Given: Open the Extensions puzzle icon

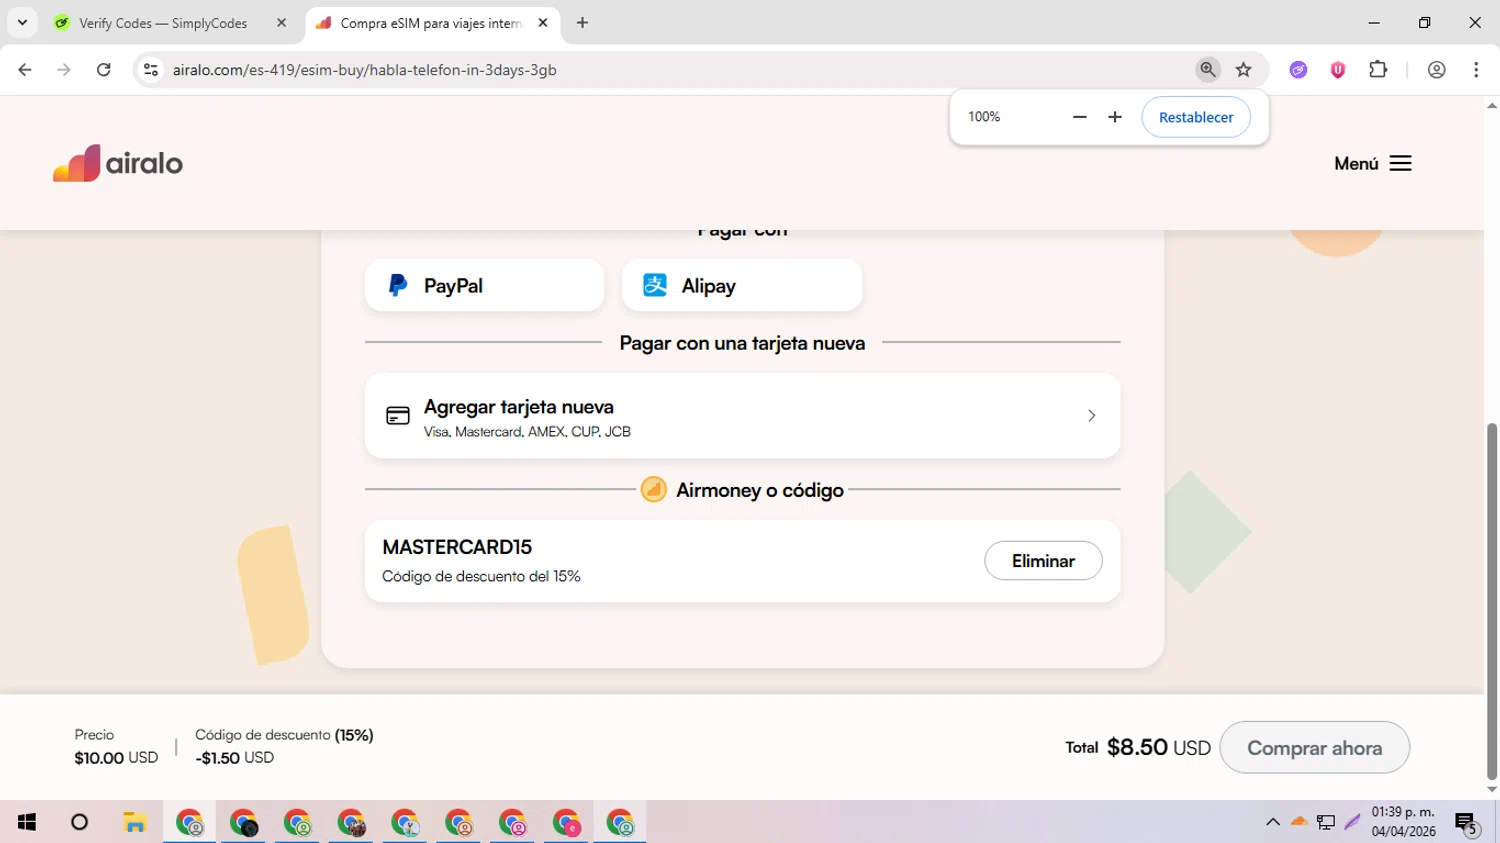Looking at the screenshot, I should pos(1378,69).
